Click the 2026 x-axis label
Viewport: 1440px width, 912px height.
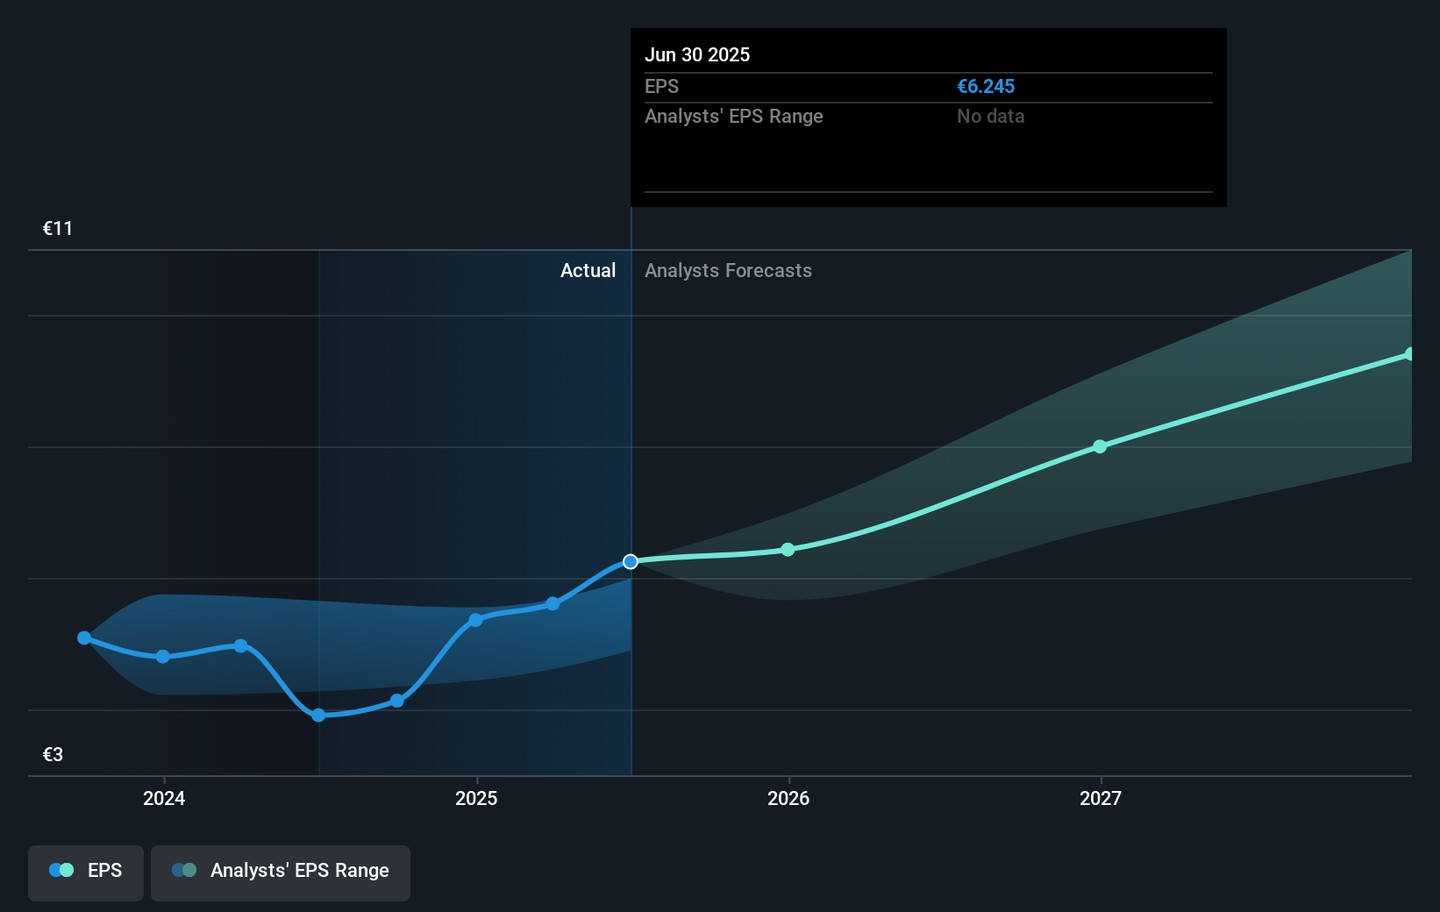[x=788, y=798]
